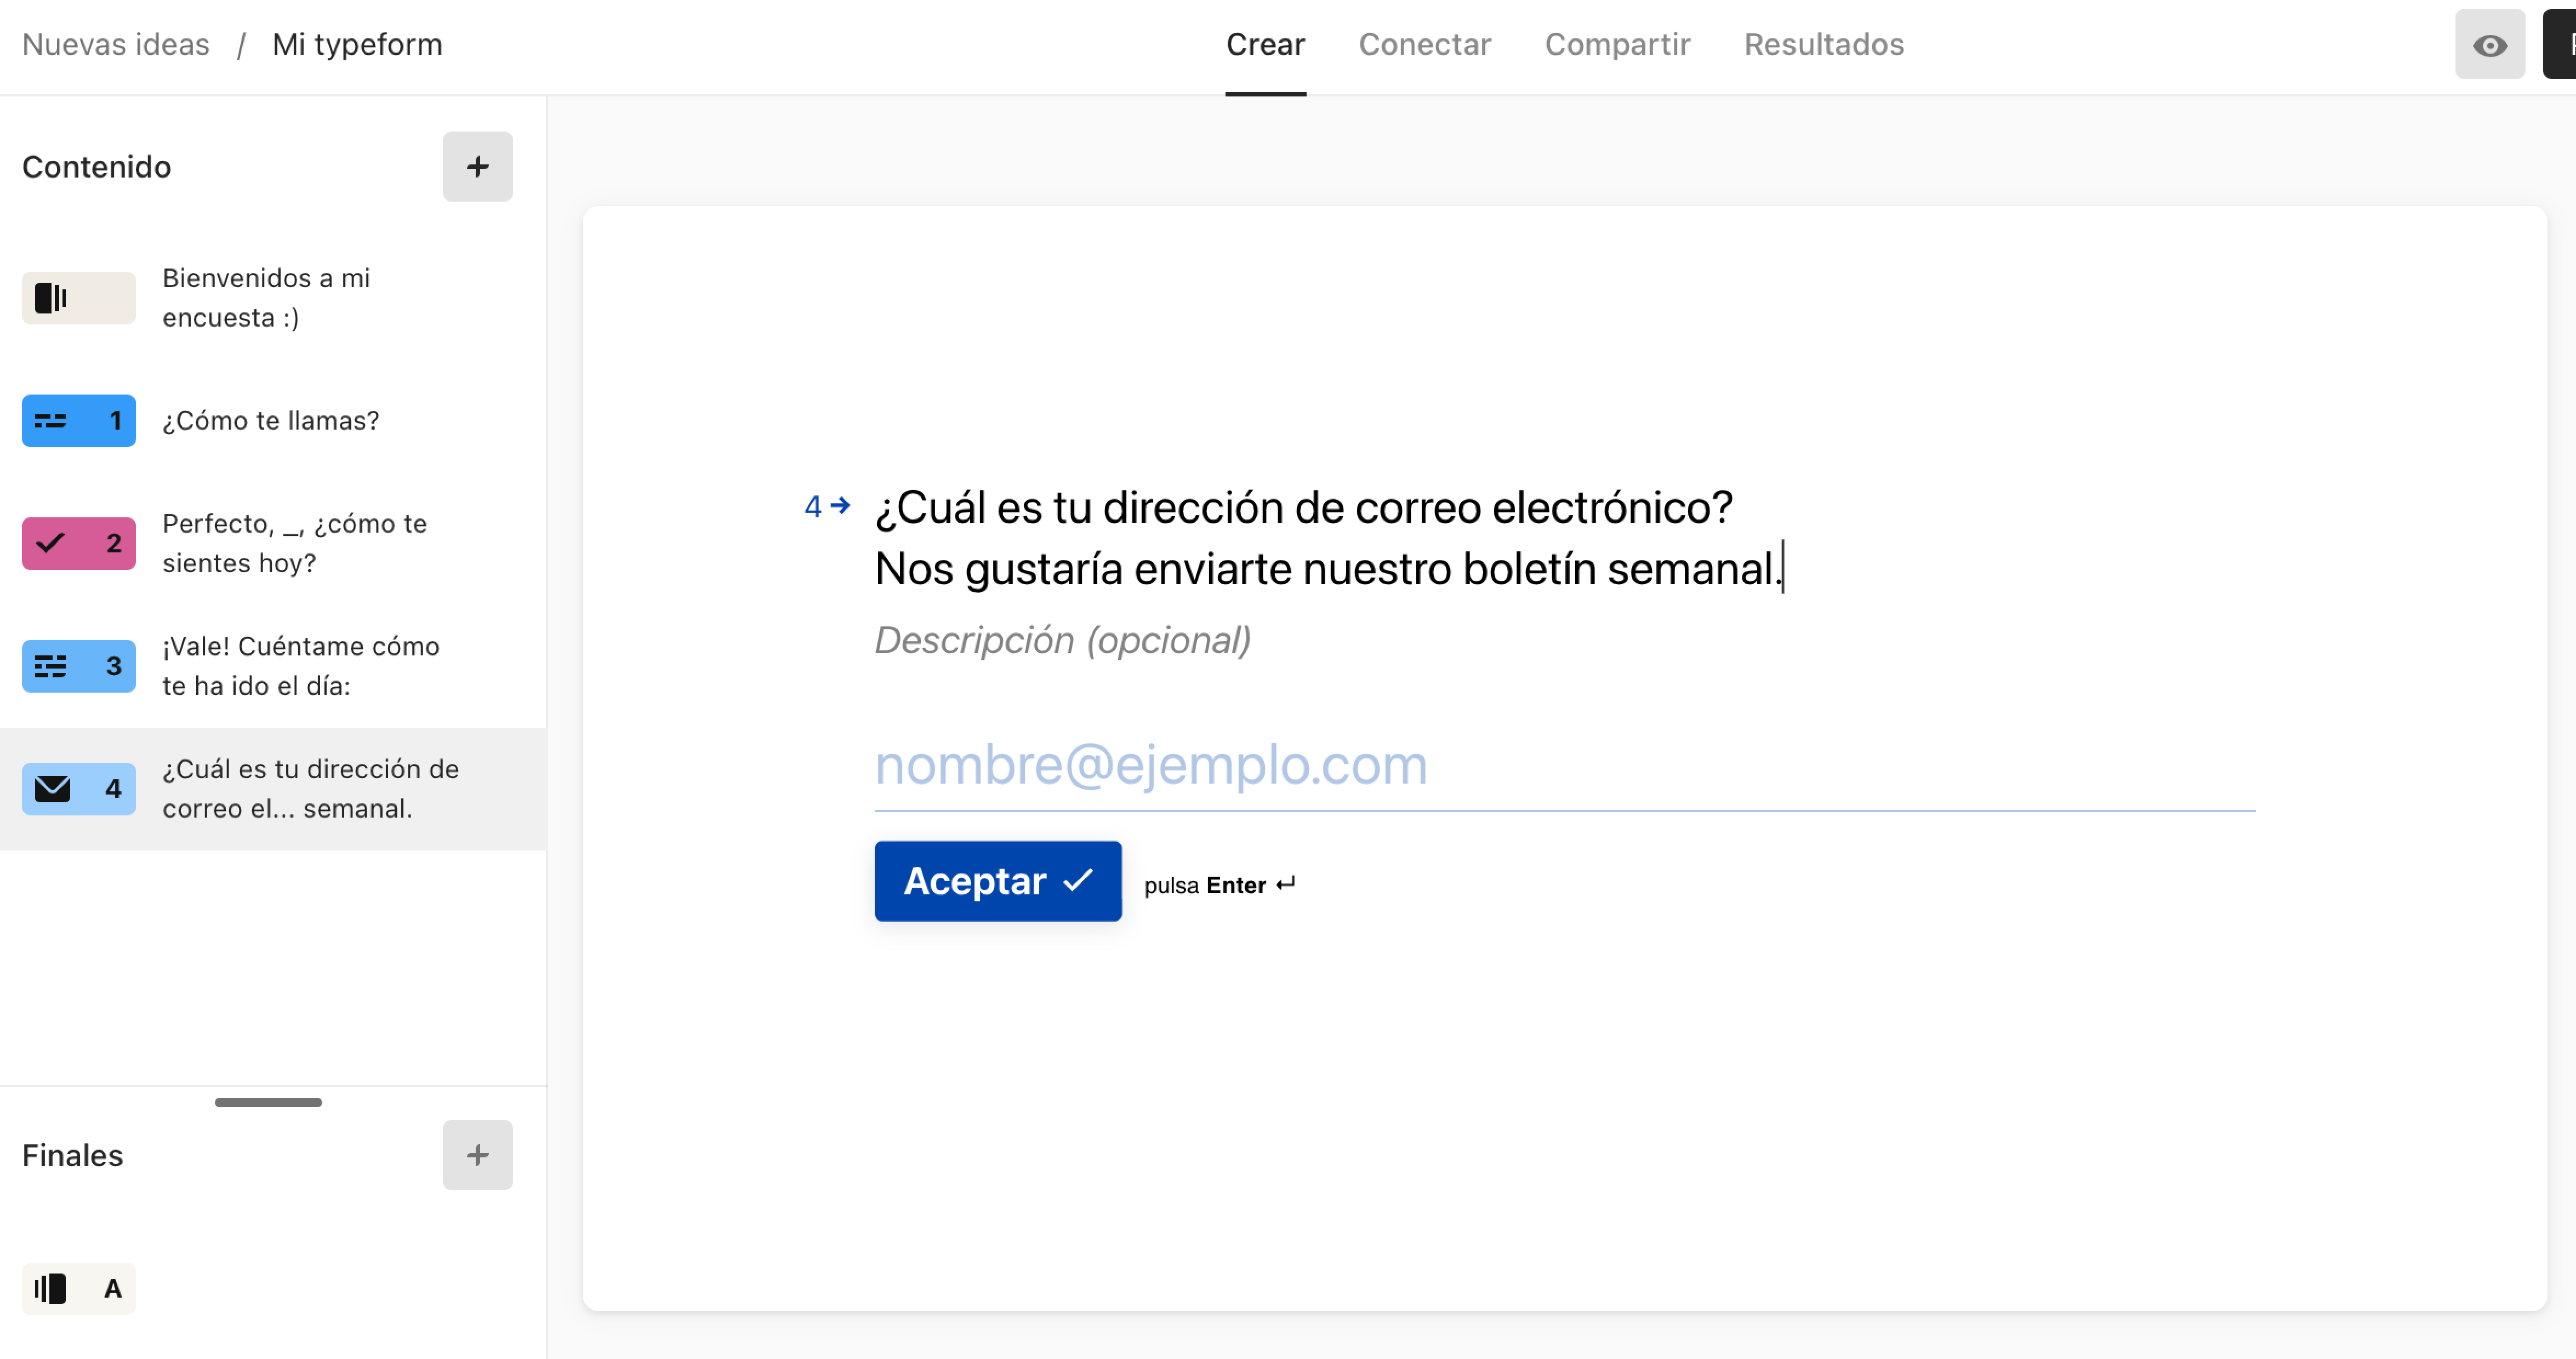Switch to the Conectar tab

pos(1424,45)
